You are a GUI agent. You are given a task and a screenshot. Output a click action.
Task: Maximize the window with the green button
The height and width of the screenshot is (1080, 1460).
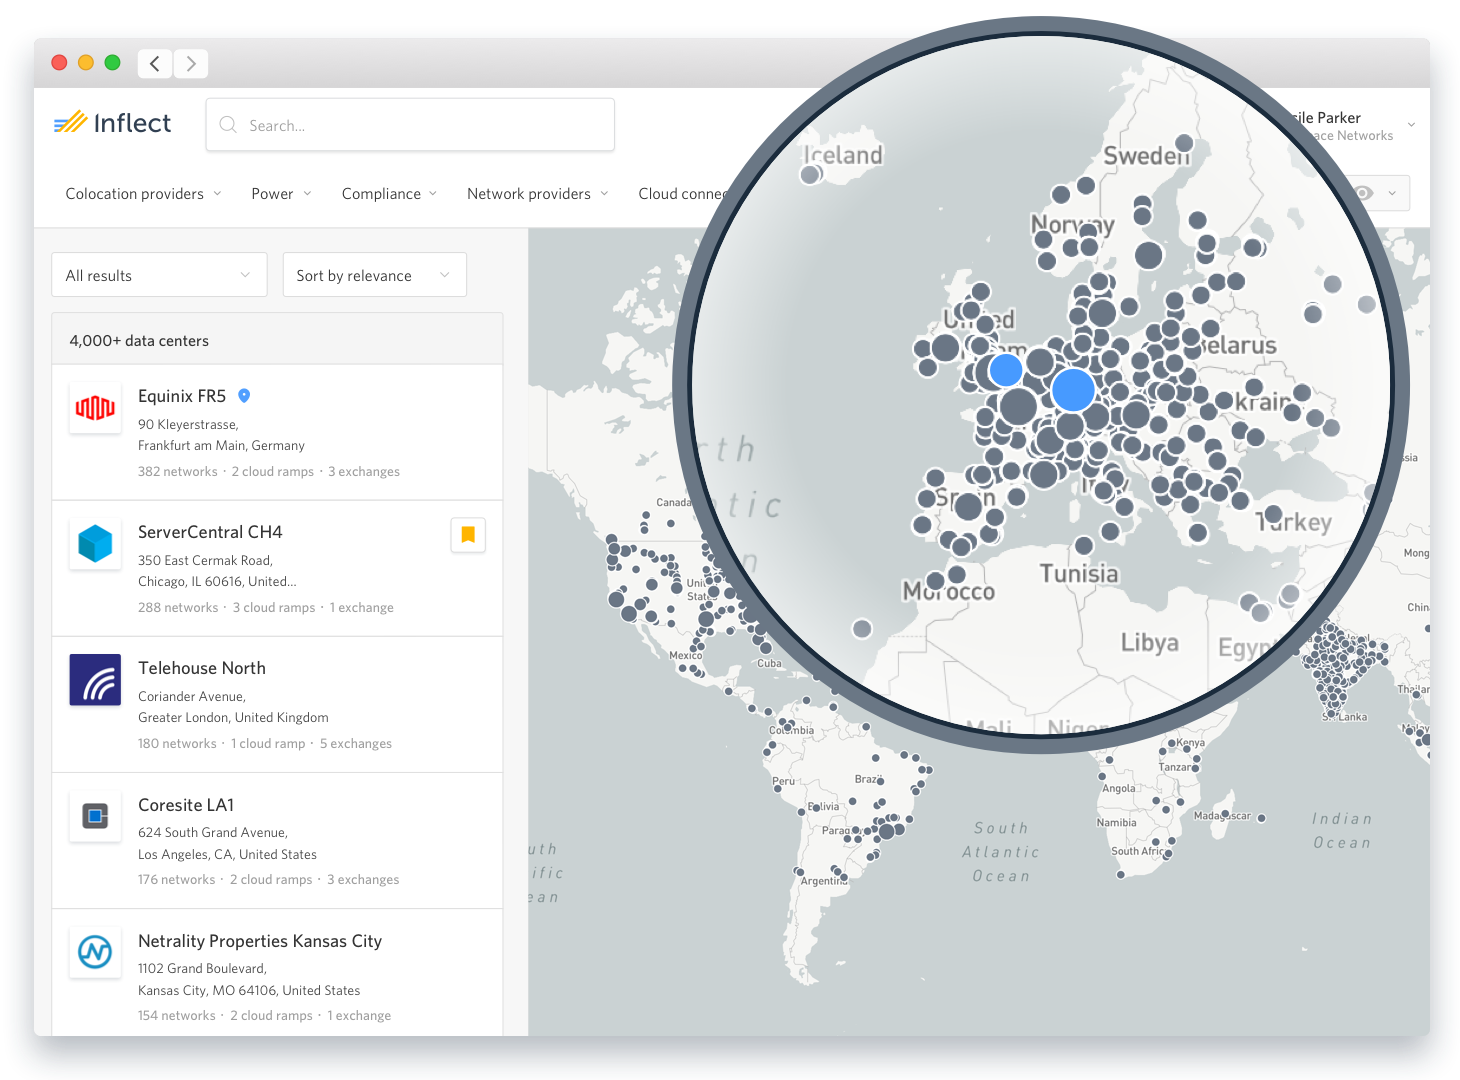click(x=113, y=63)
